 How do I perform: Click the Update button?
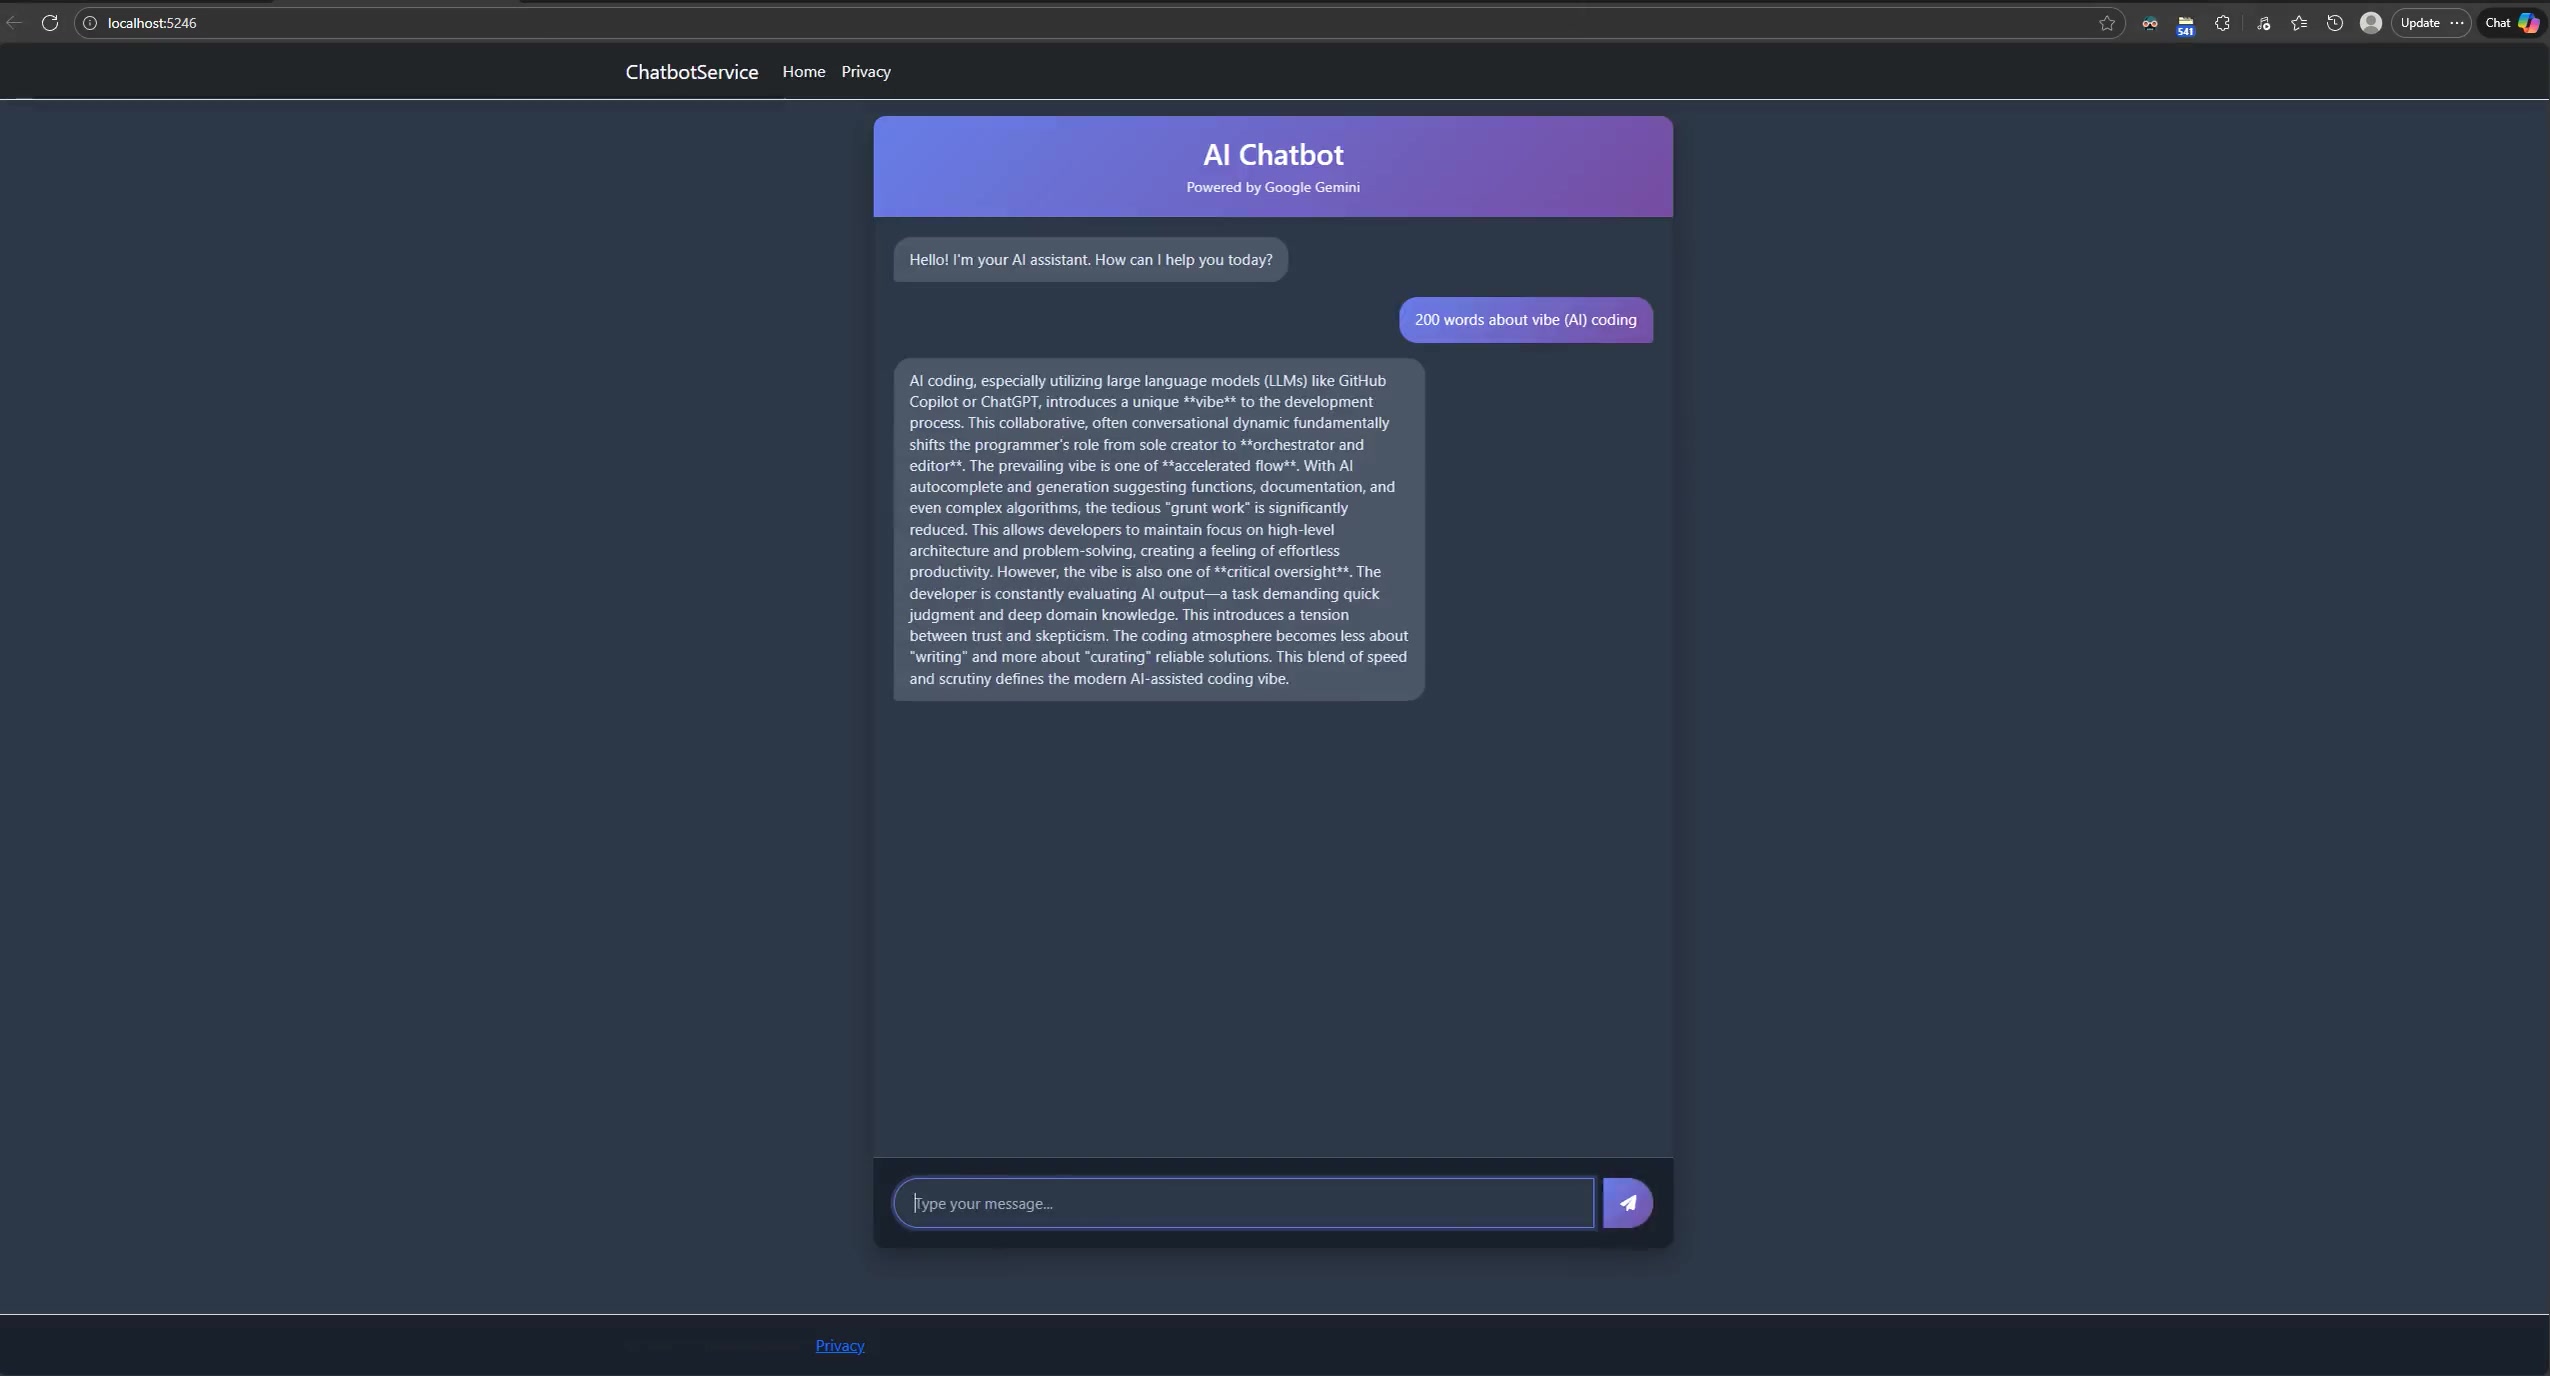point(2419,22)
